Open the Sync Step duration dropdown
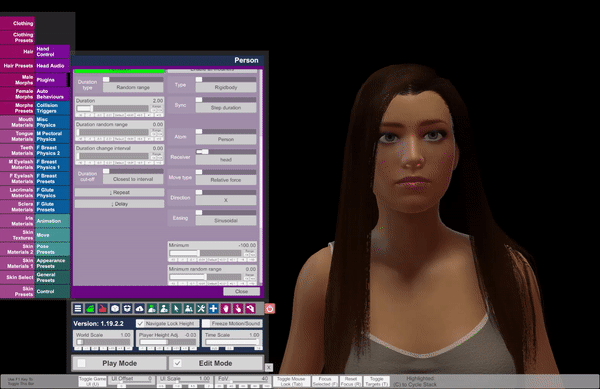 pos(226,107)
